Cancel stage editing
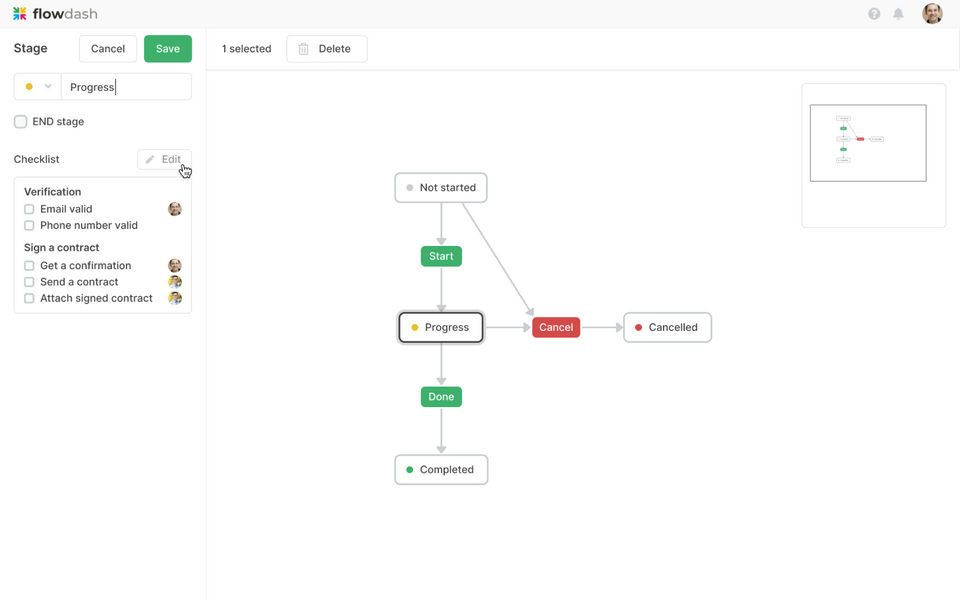This screenshot has width=960, height=600. point(108,49)
